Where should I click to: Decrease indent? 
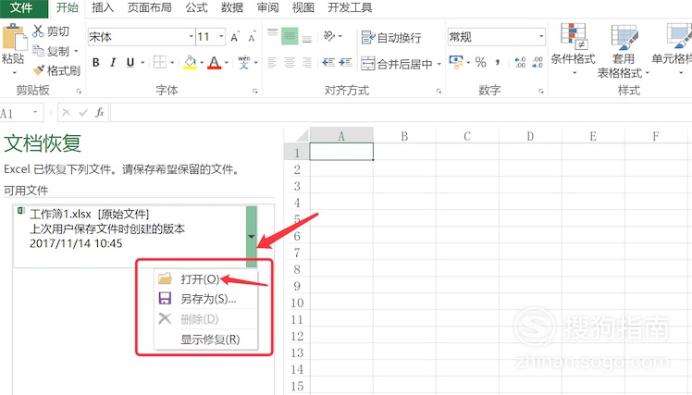click(x=328, y=63)
